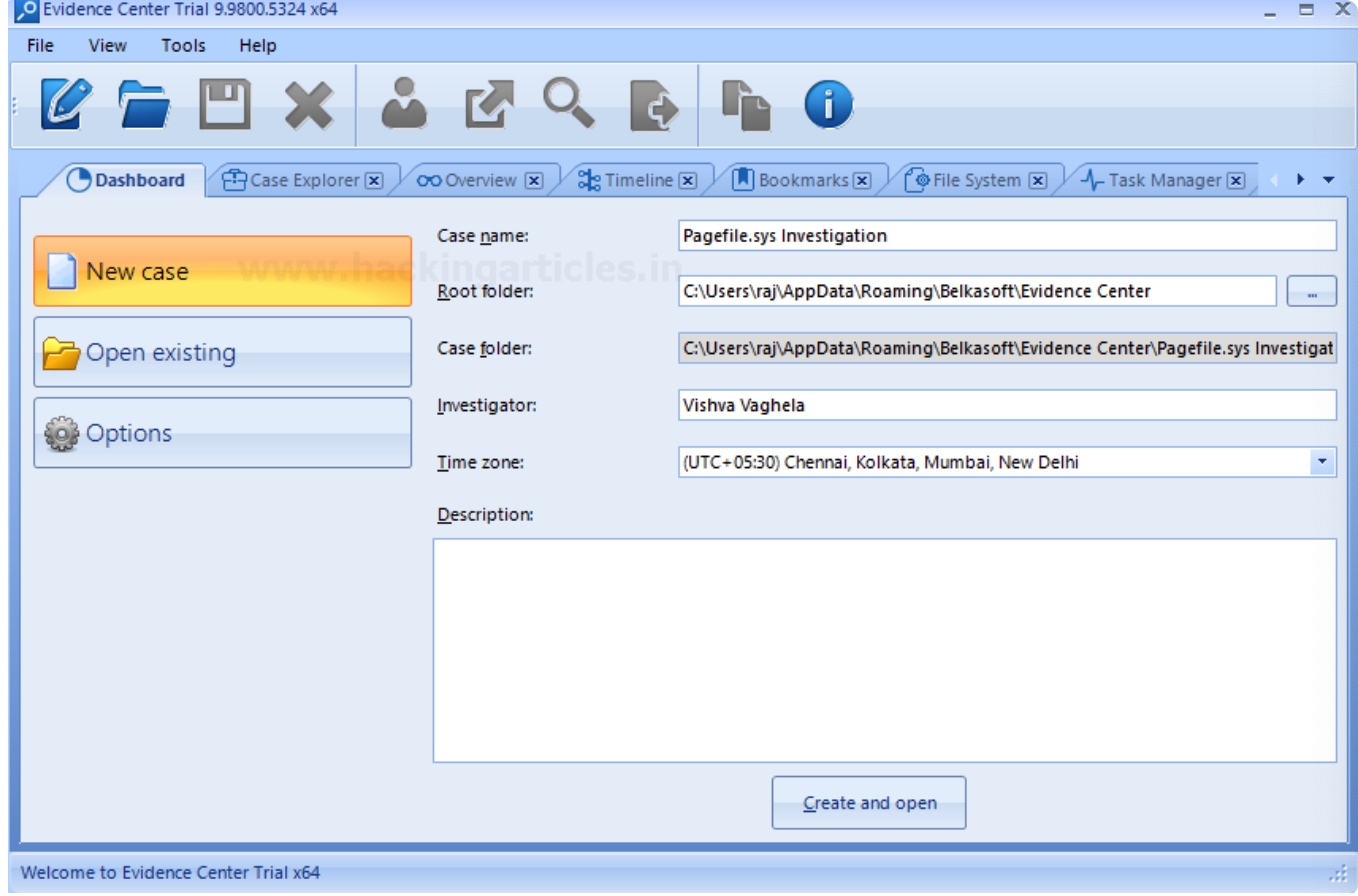This screenshot has width=1358, height=896.
Task: Click the Evidence Center title bar app icon
Action: click(x=28, y=11)
